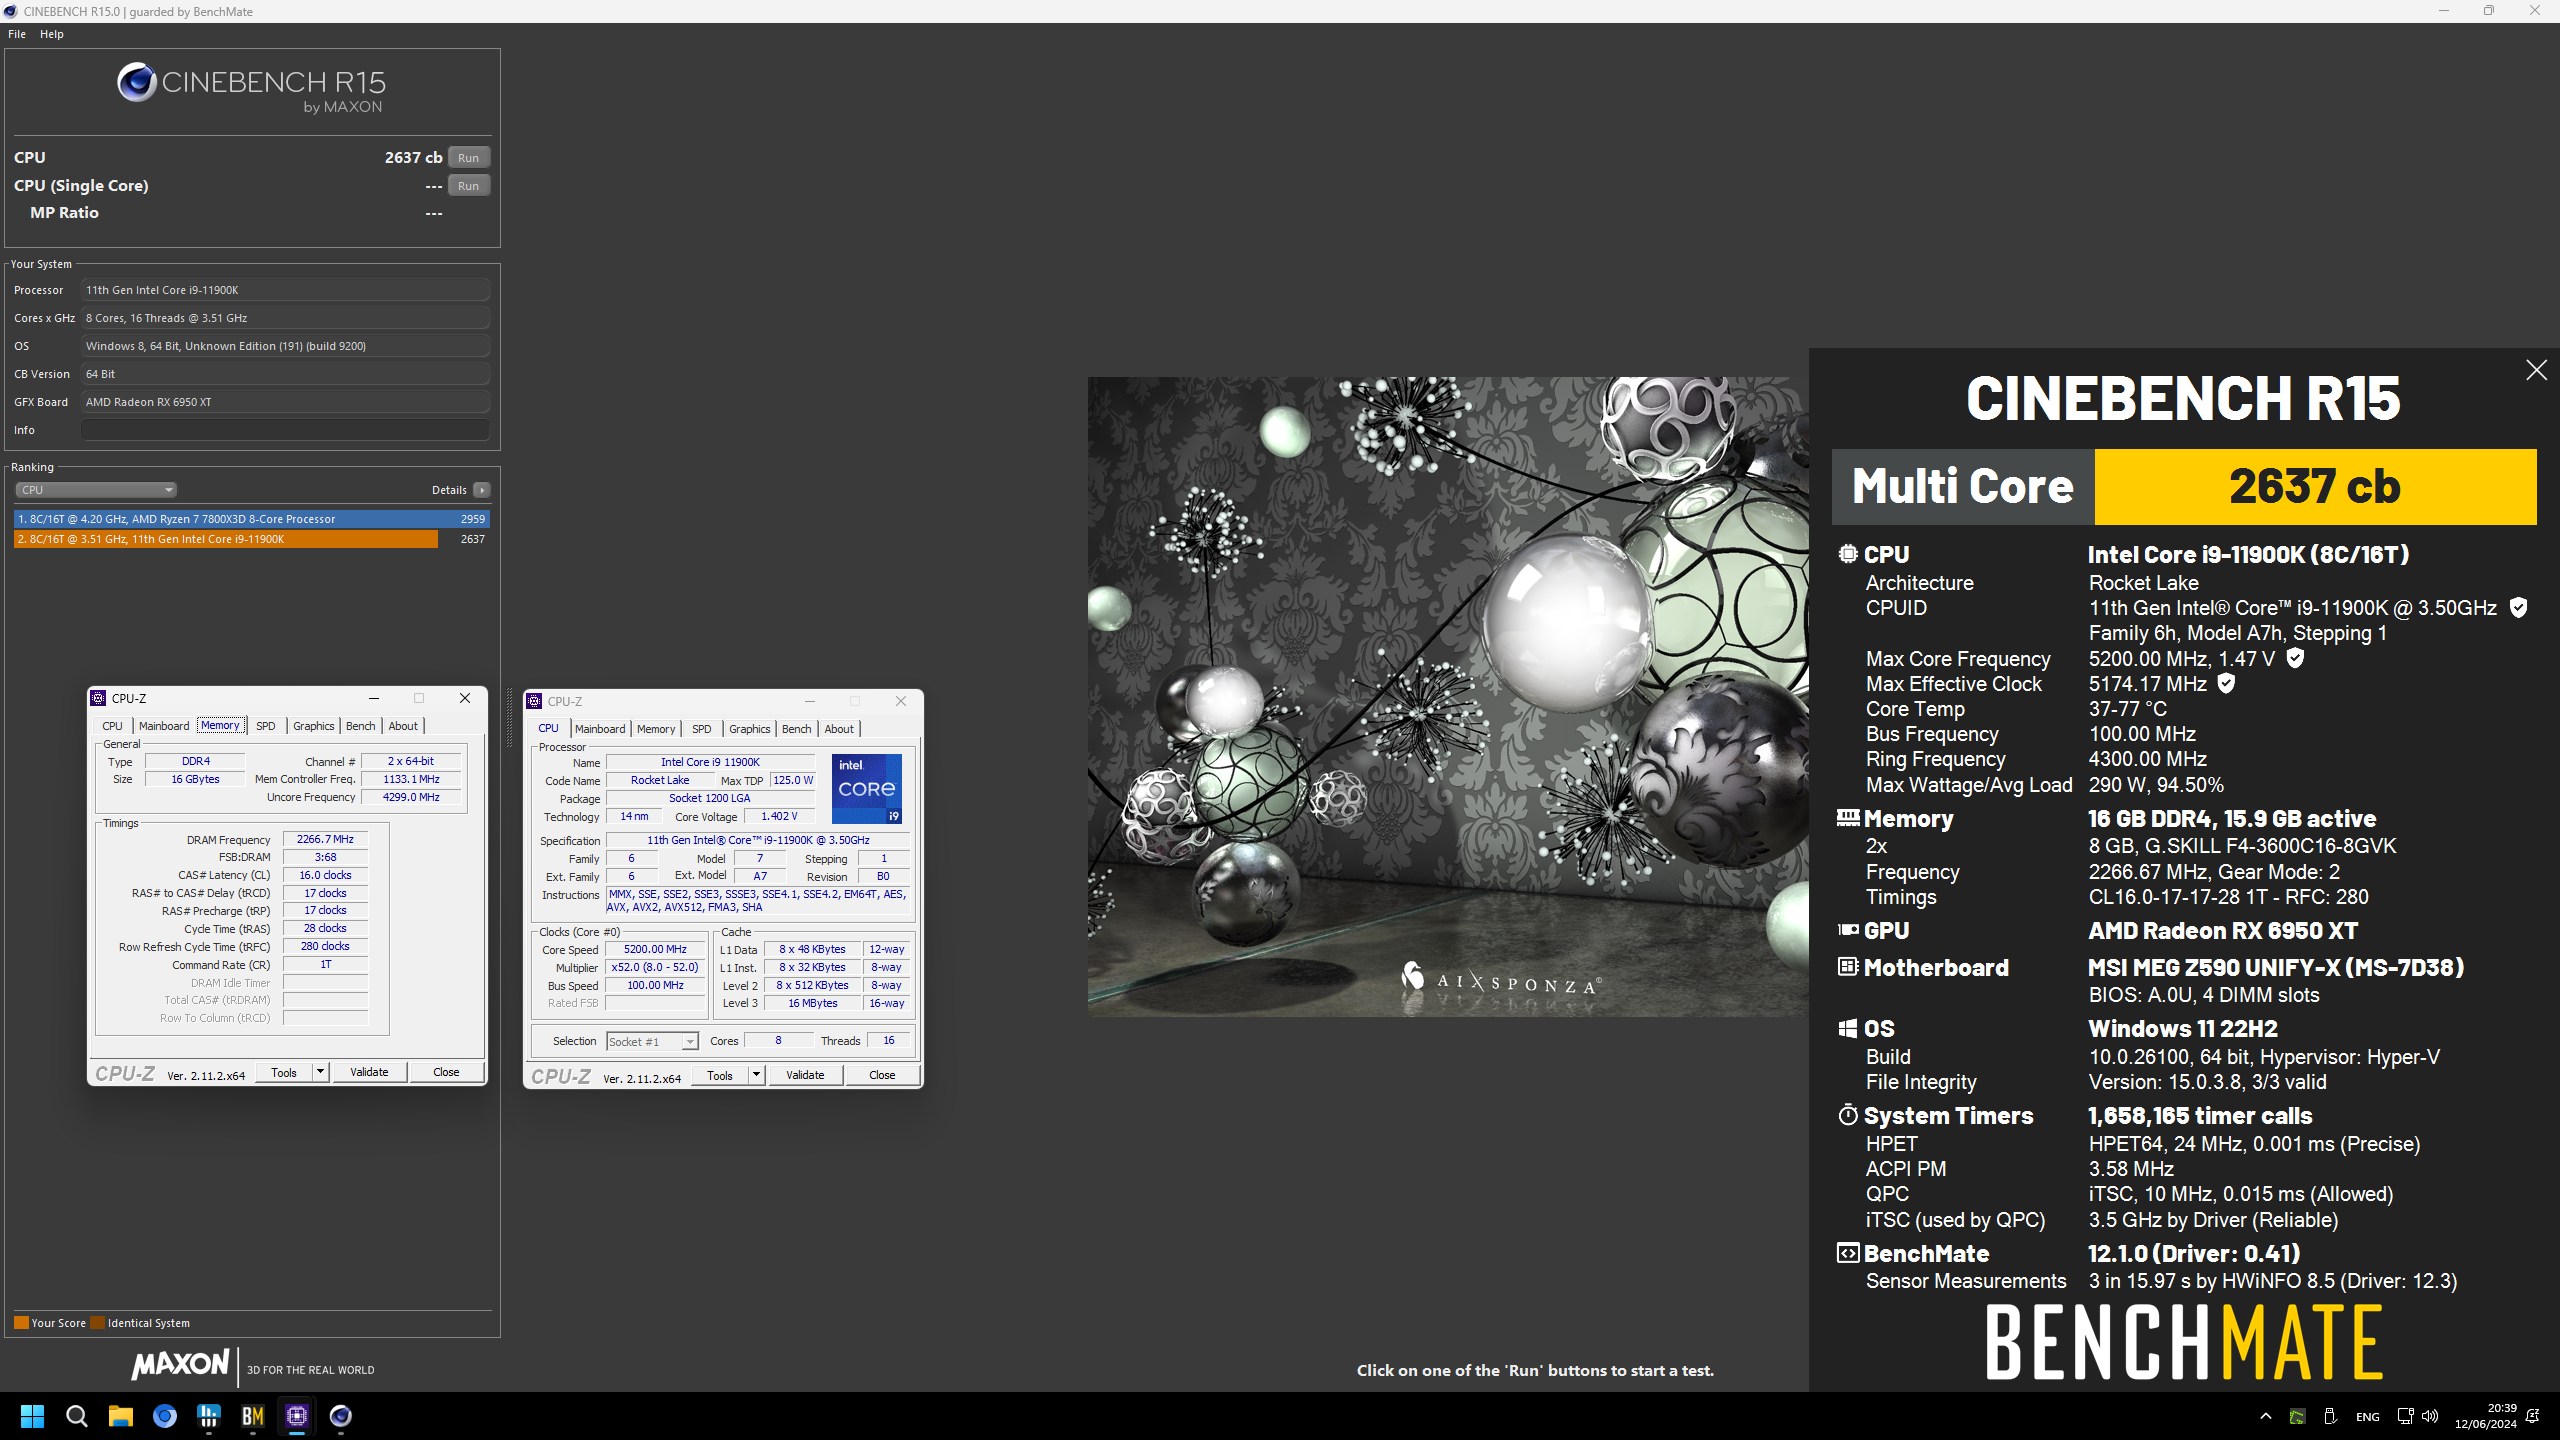The height and width of the screenshot is (1440, 2560).
Task: Switch to Cinebench from the taskbar
Action: click(341, 1416)
